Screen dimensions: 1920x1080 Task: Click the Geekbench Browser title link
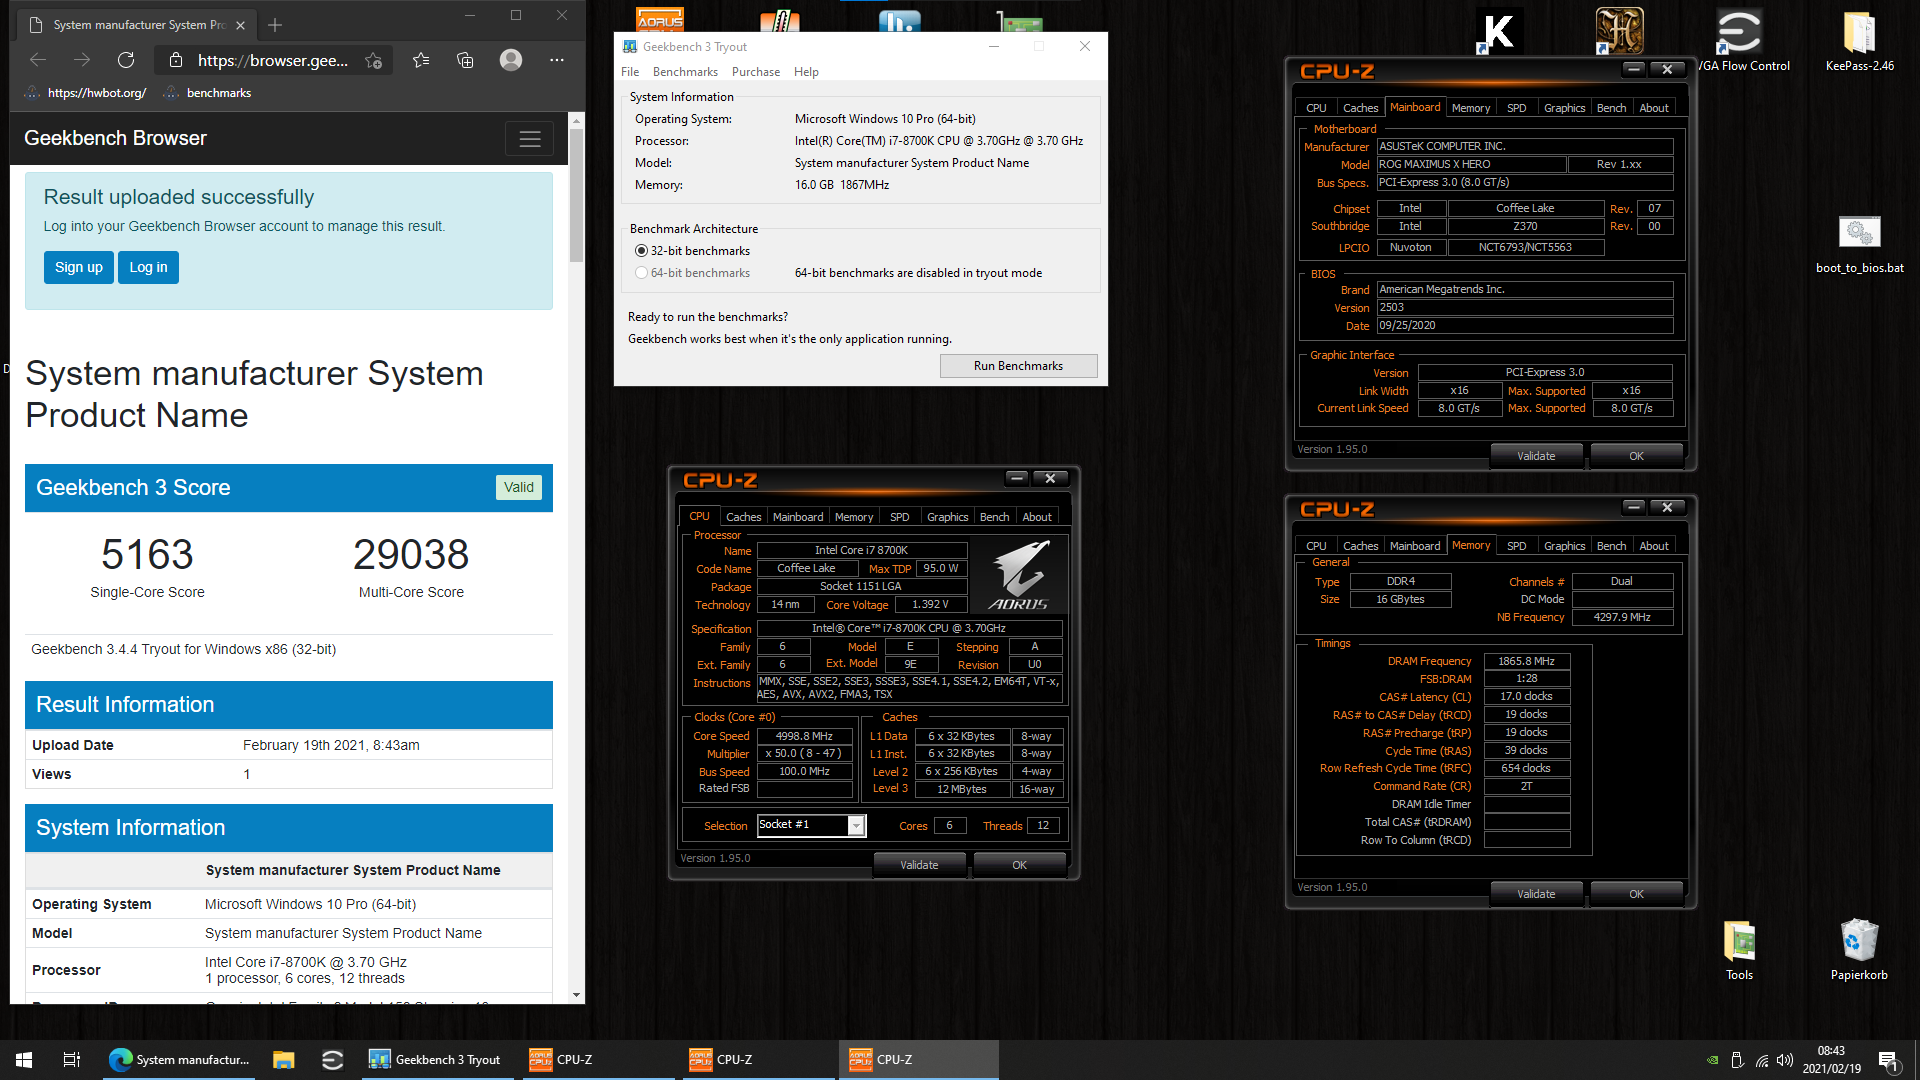pyautogui.click(x=115, y=138)
